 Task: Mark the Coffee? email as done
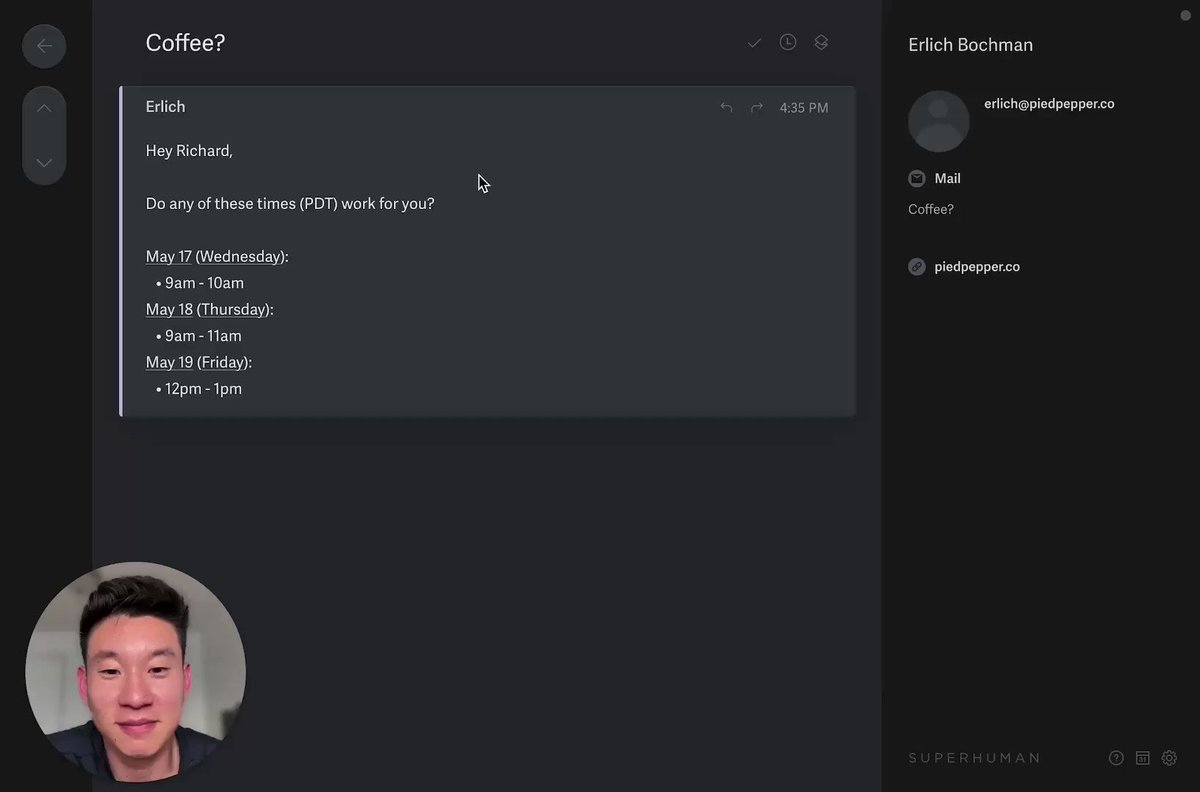[754, 43]
